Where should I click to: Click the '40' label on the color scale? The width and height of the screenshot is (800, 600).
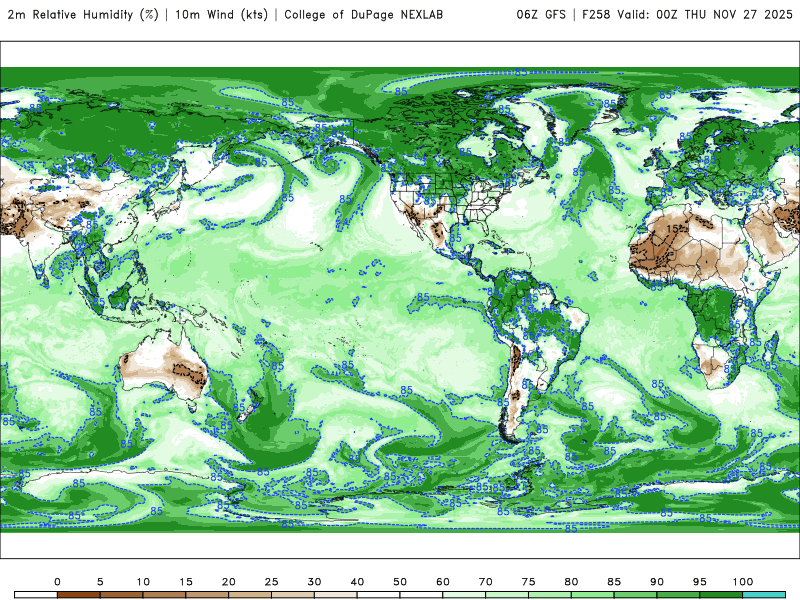pos(357,582)
